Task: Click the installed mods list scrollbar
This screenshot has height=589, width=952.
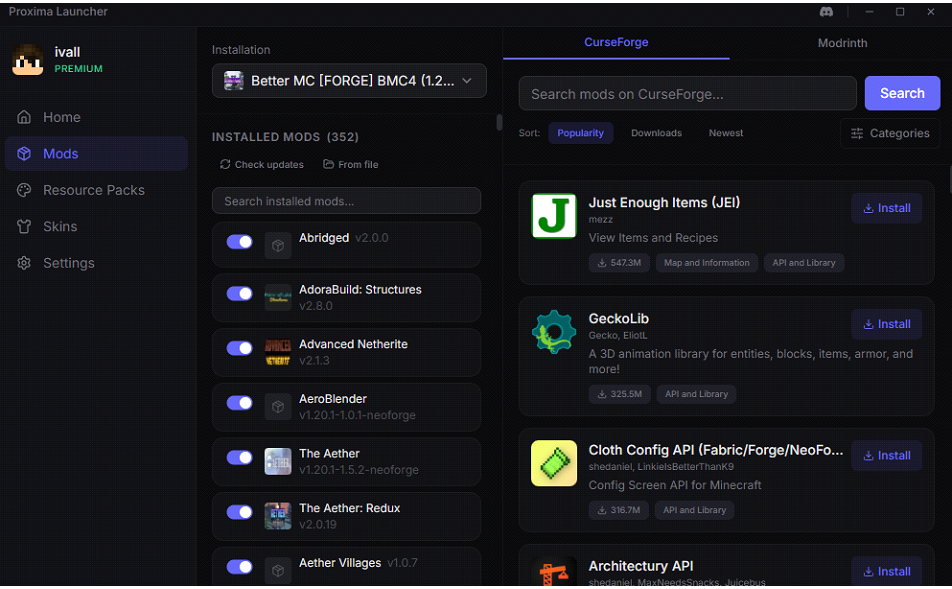Action: point(499,123)
